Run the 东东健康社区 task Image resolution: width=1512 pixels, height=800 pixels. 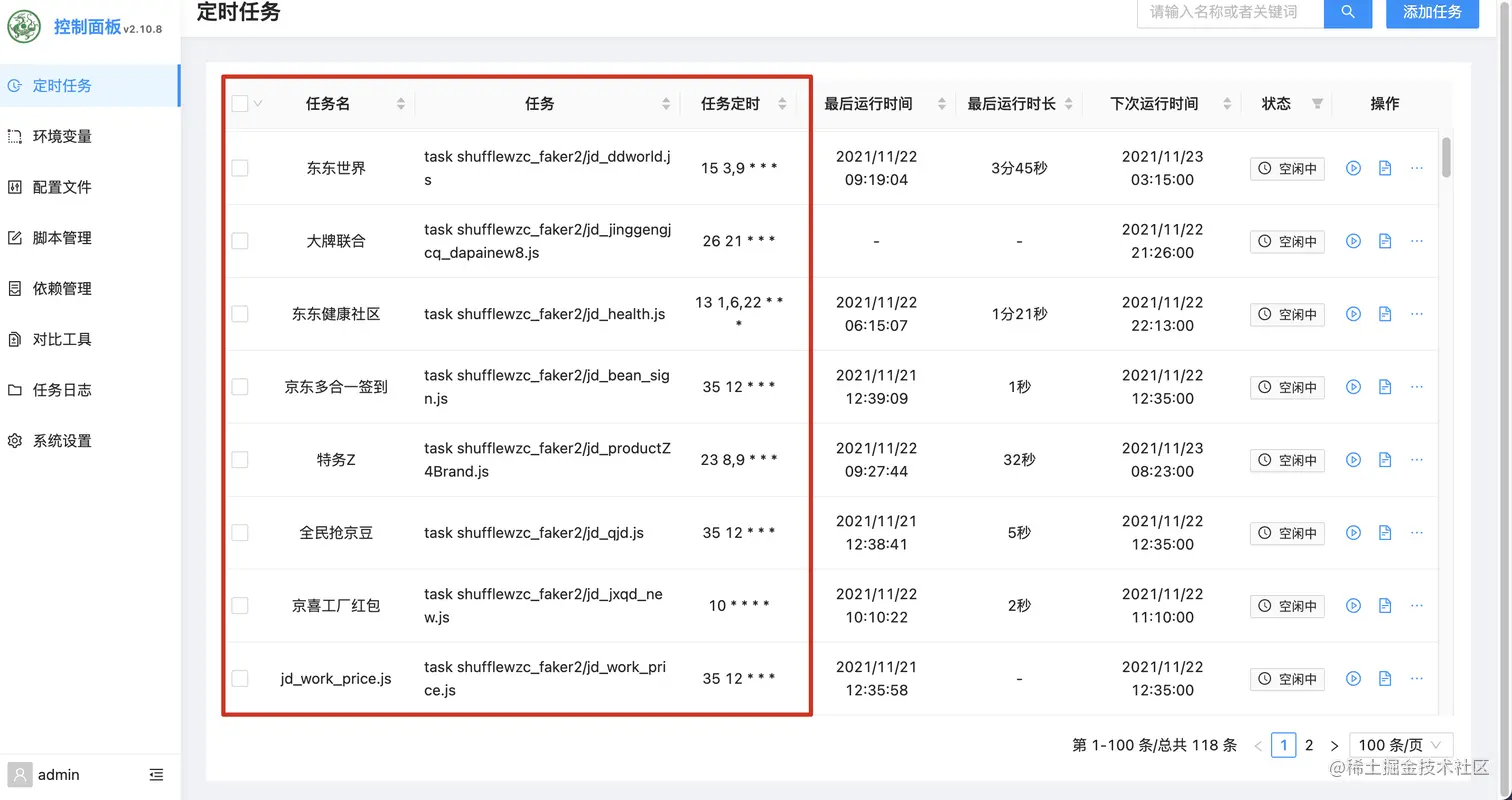click(x=1353, y=314)
